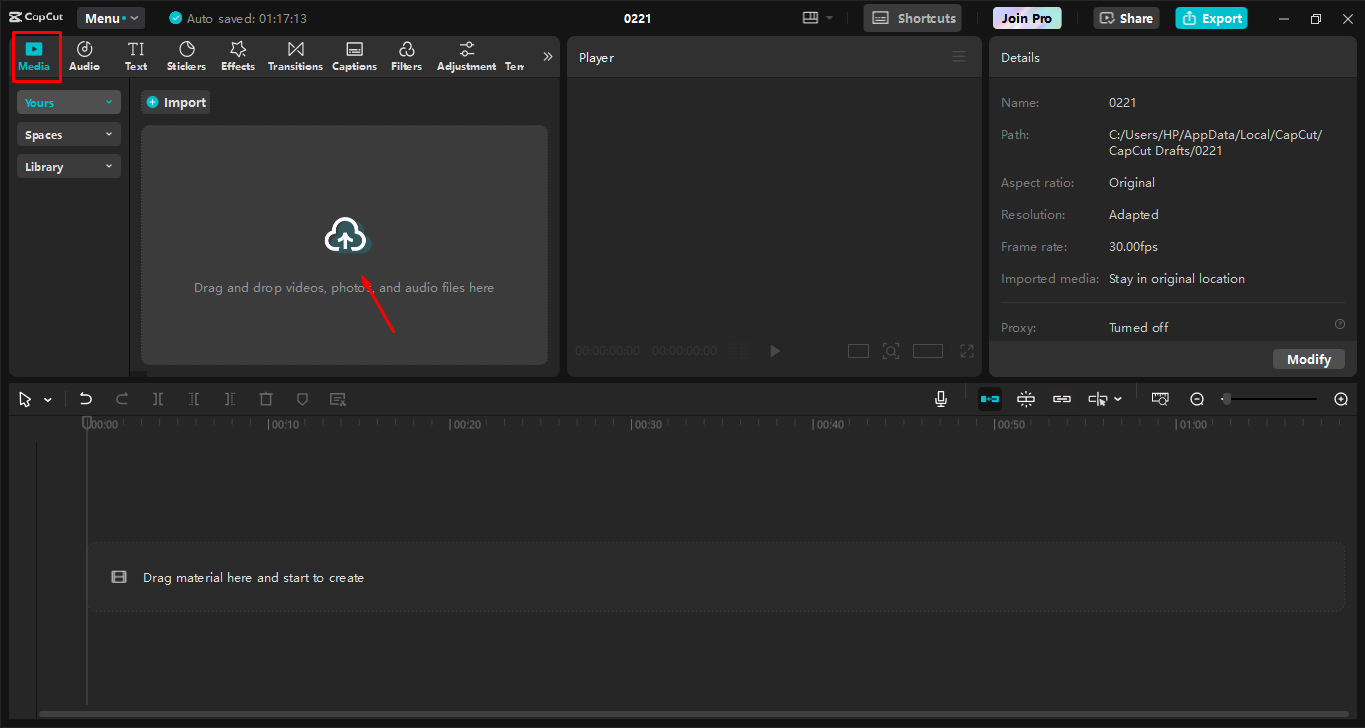Open the selection tool mode dropdown
The image size is (1365, 728).
pyautogui.click(x=47, y=399)
